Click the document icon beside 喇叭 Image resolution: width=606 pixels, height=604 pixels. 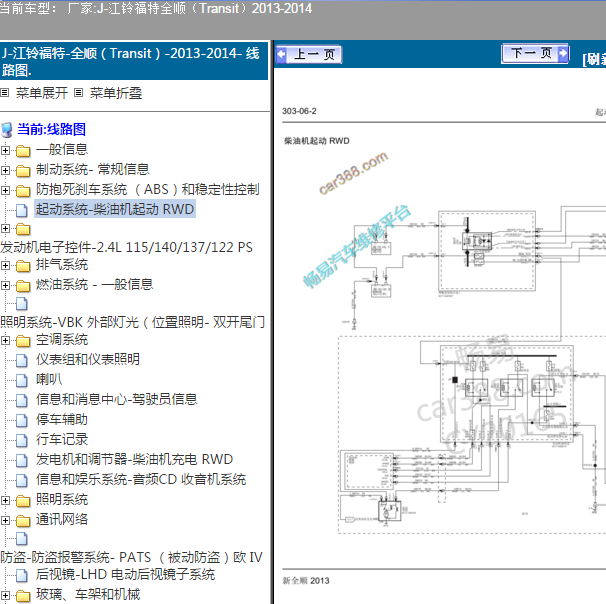pos(22,380)
